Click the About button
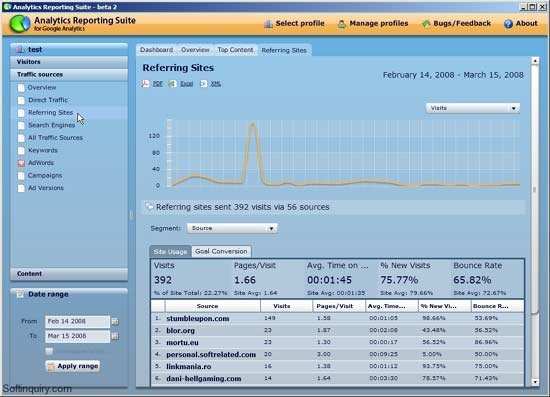The image size is (550, 397). click(521, 23)
